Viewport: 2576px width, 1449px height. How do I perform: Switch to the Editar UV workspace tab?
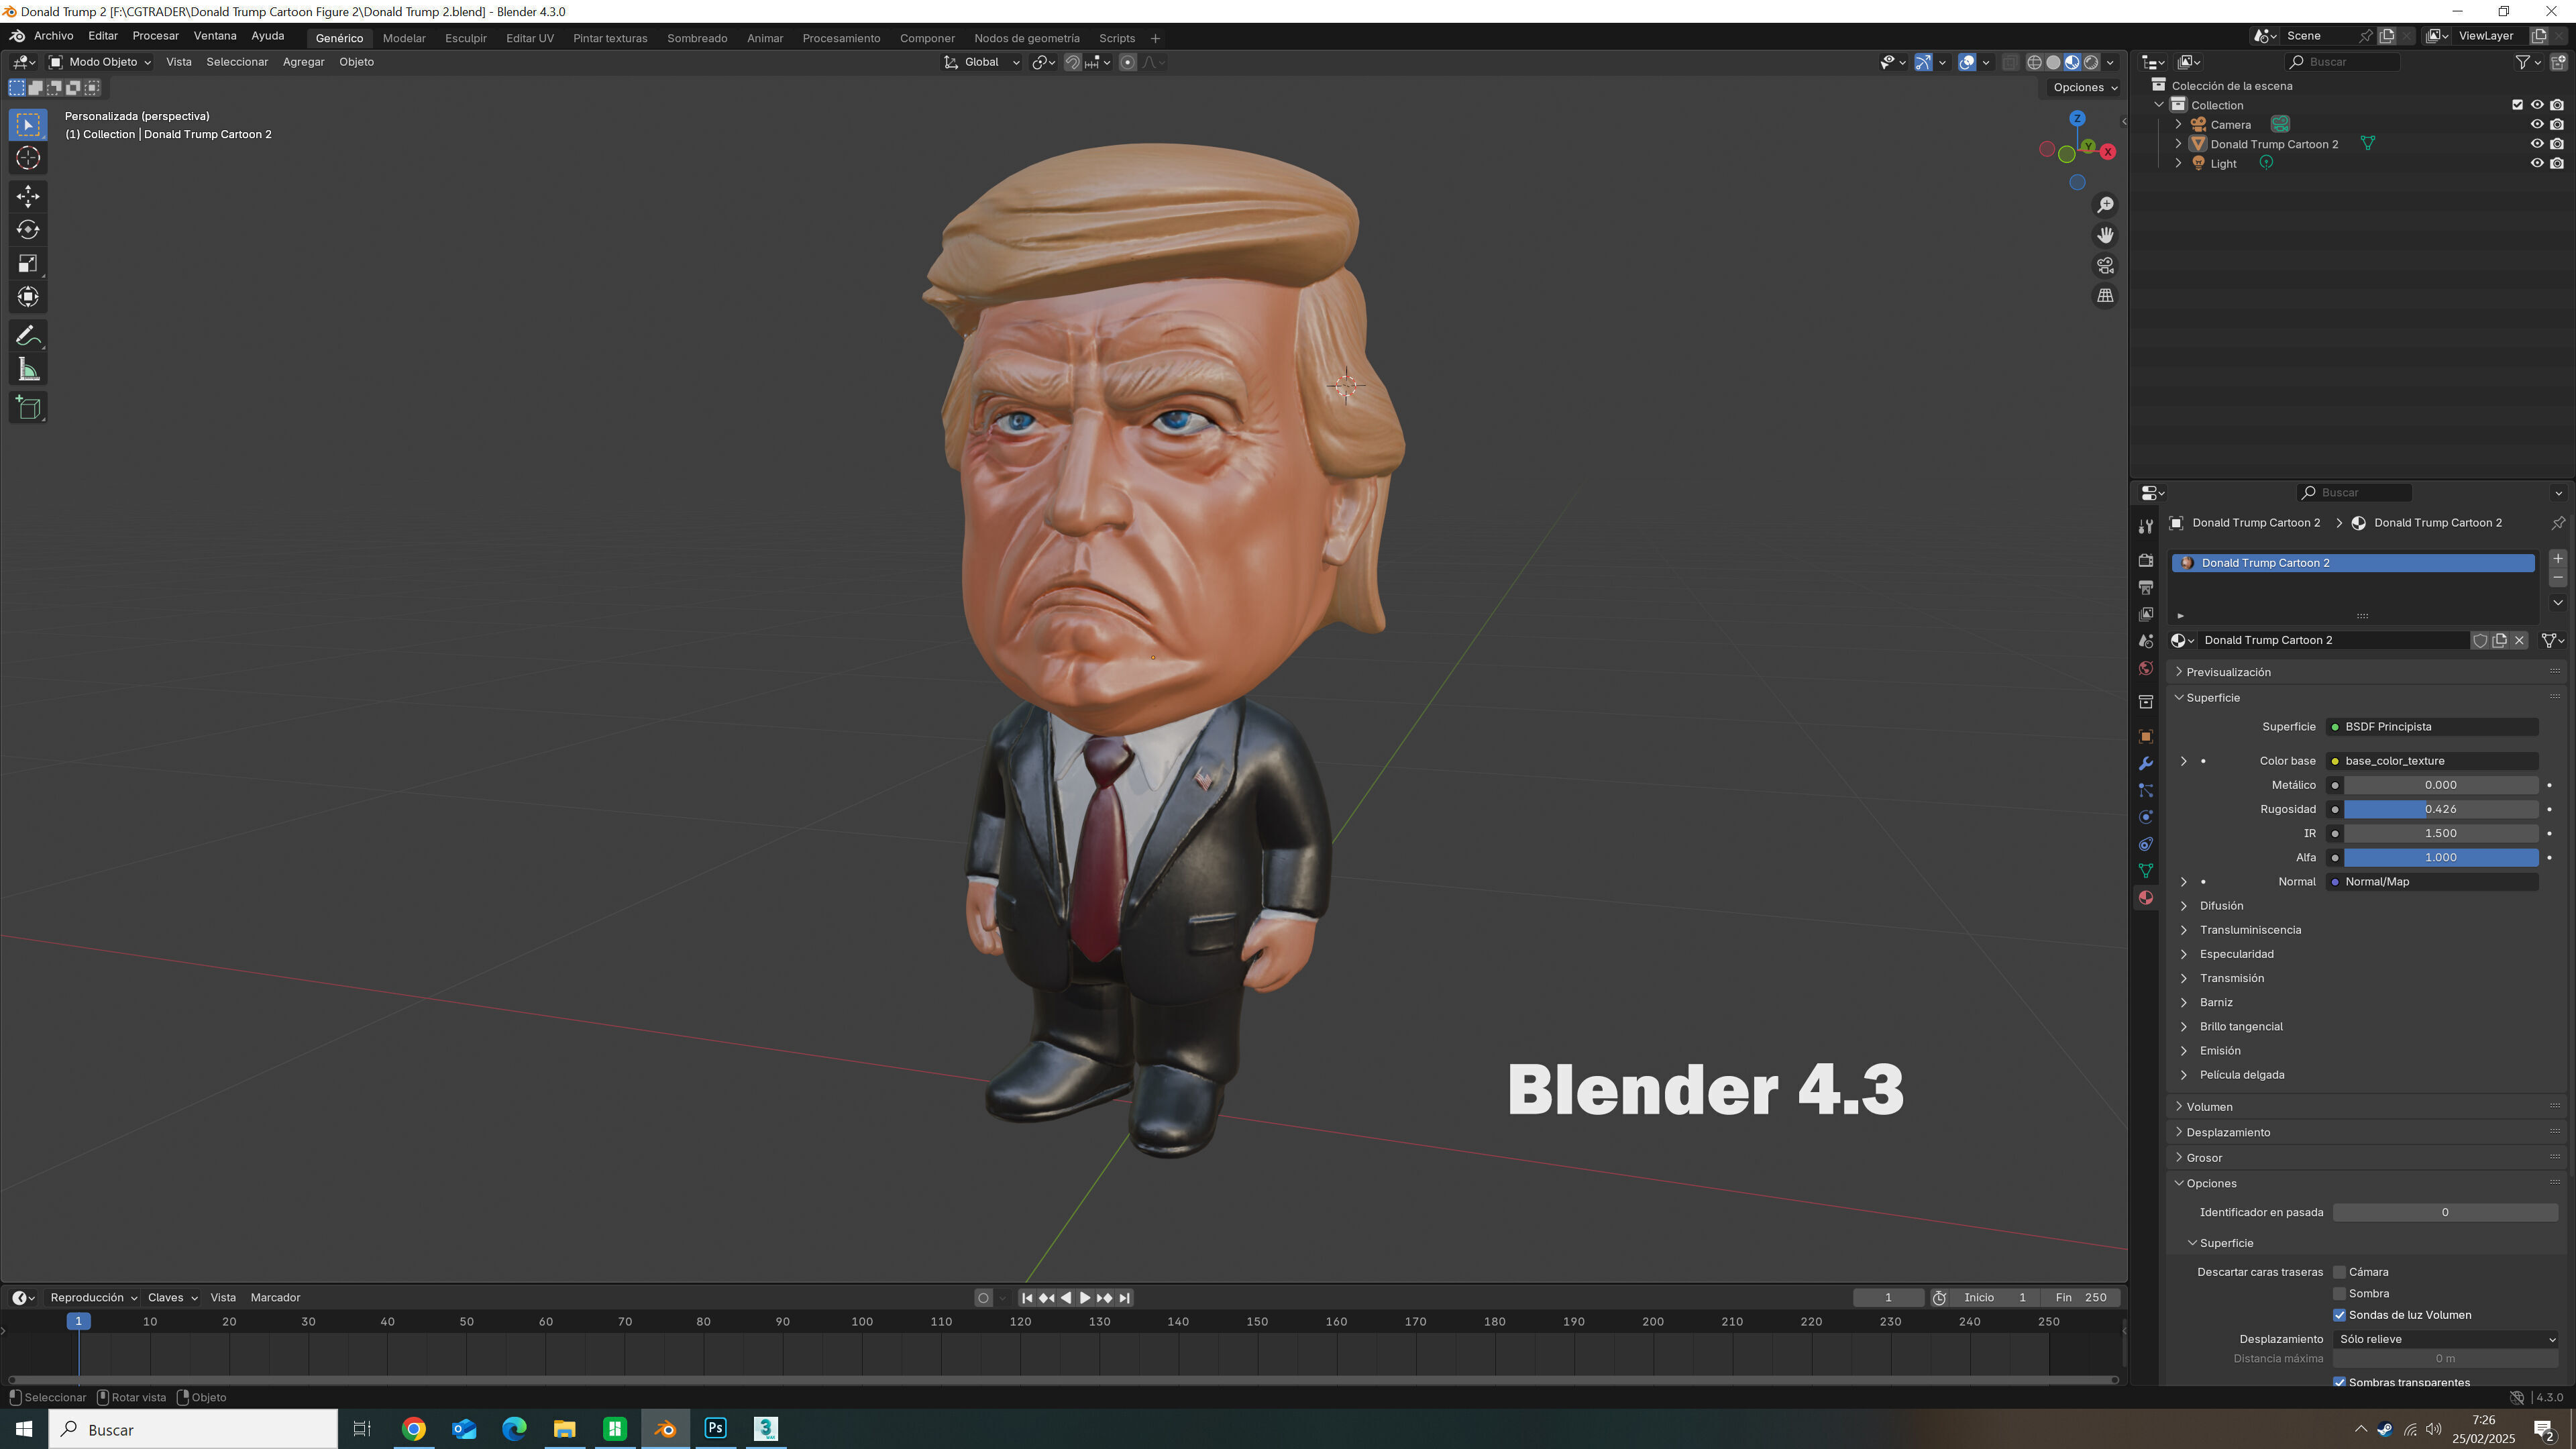tap(530, 38)
